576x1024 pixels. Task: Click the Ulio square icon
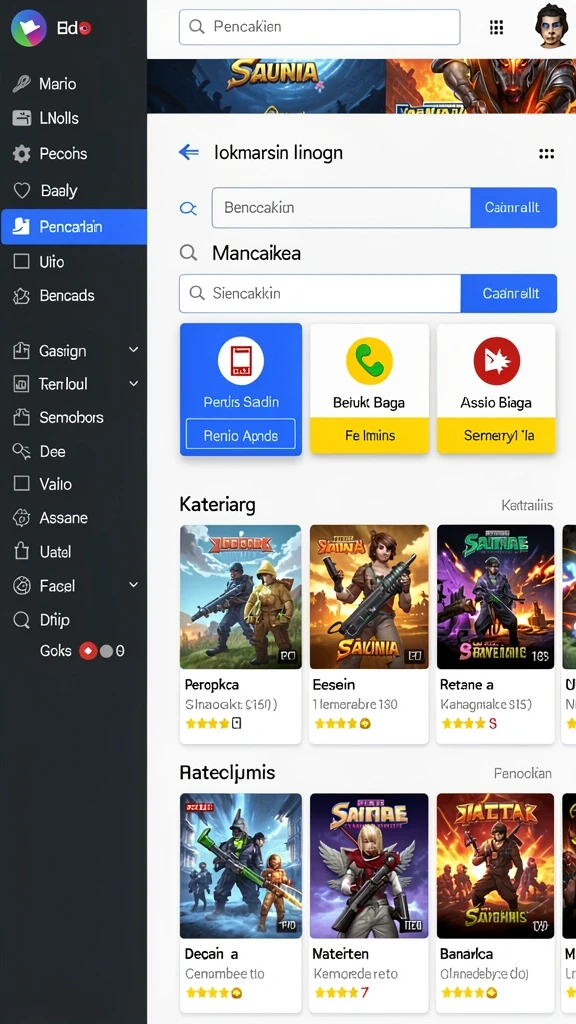[22, 262]
